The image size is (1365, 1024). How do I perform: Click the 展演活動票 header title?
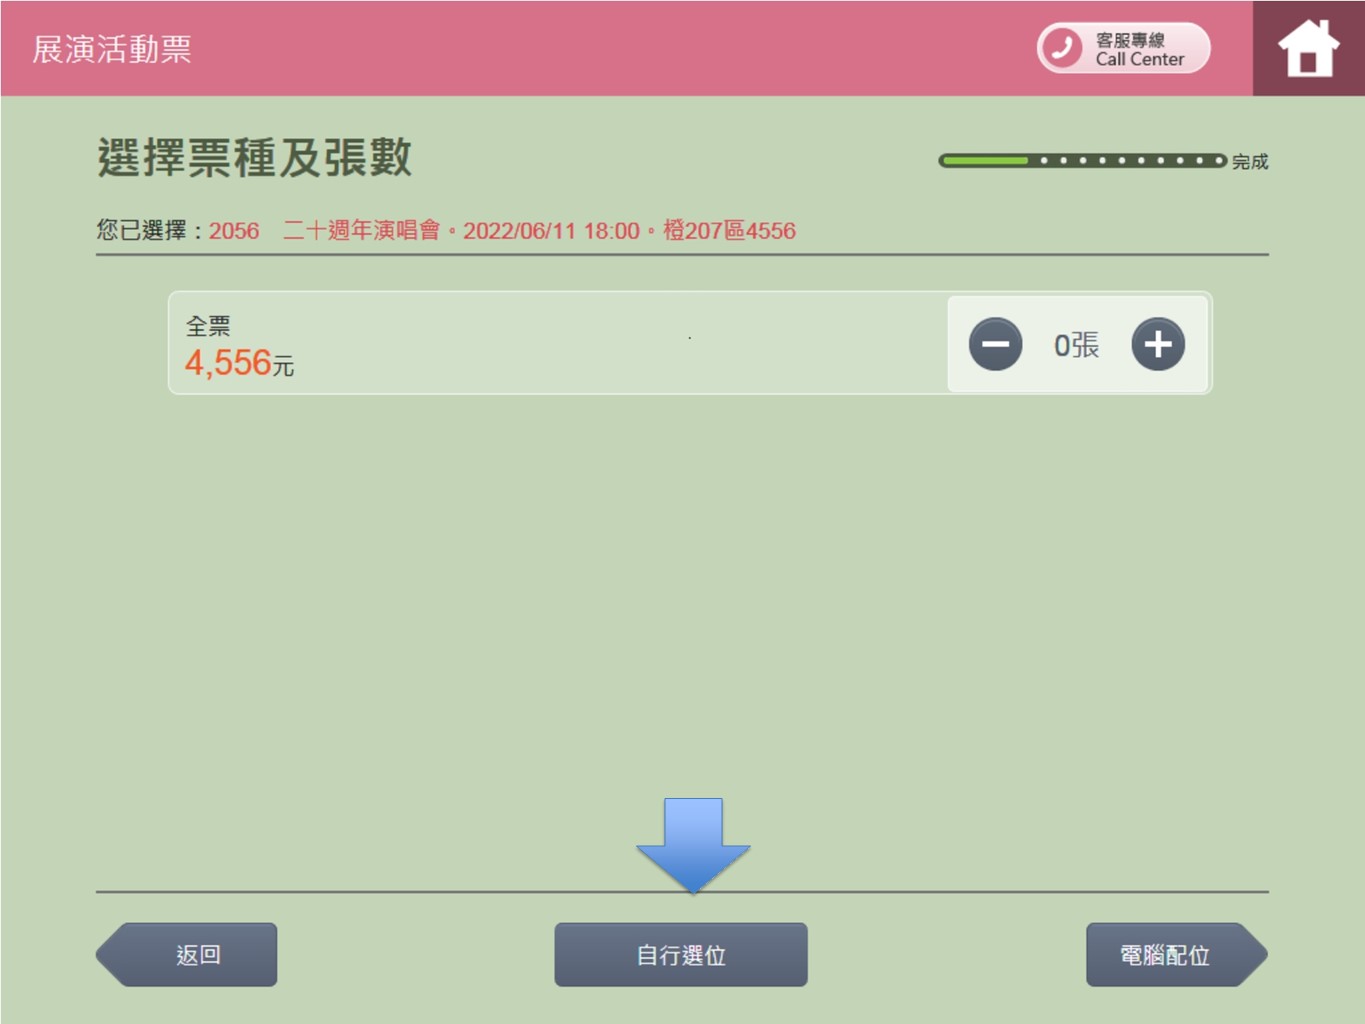pyautogui.click(x=112, y=48)
